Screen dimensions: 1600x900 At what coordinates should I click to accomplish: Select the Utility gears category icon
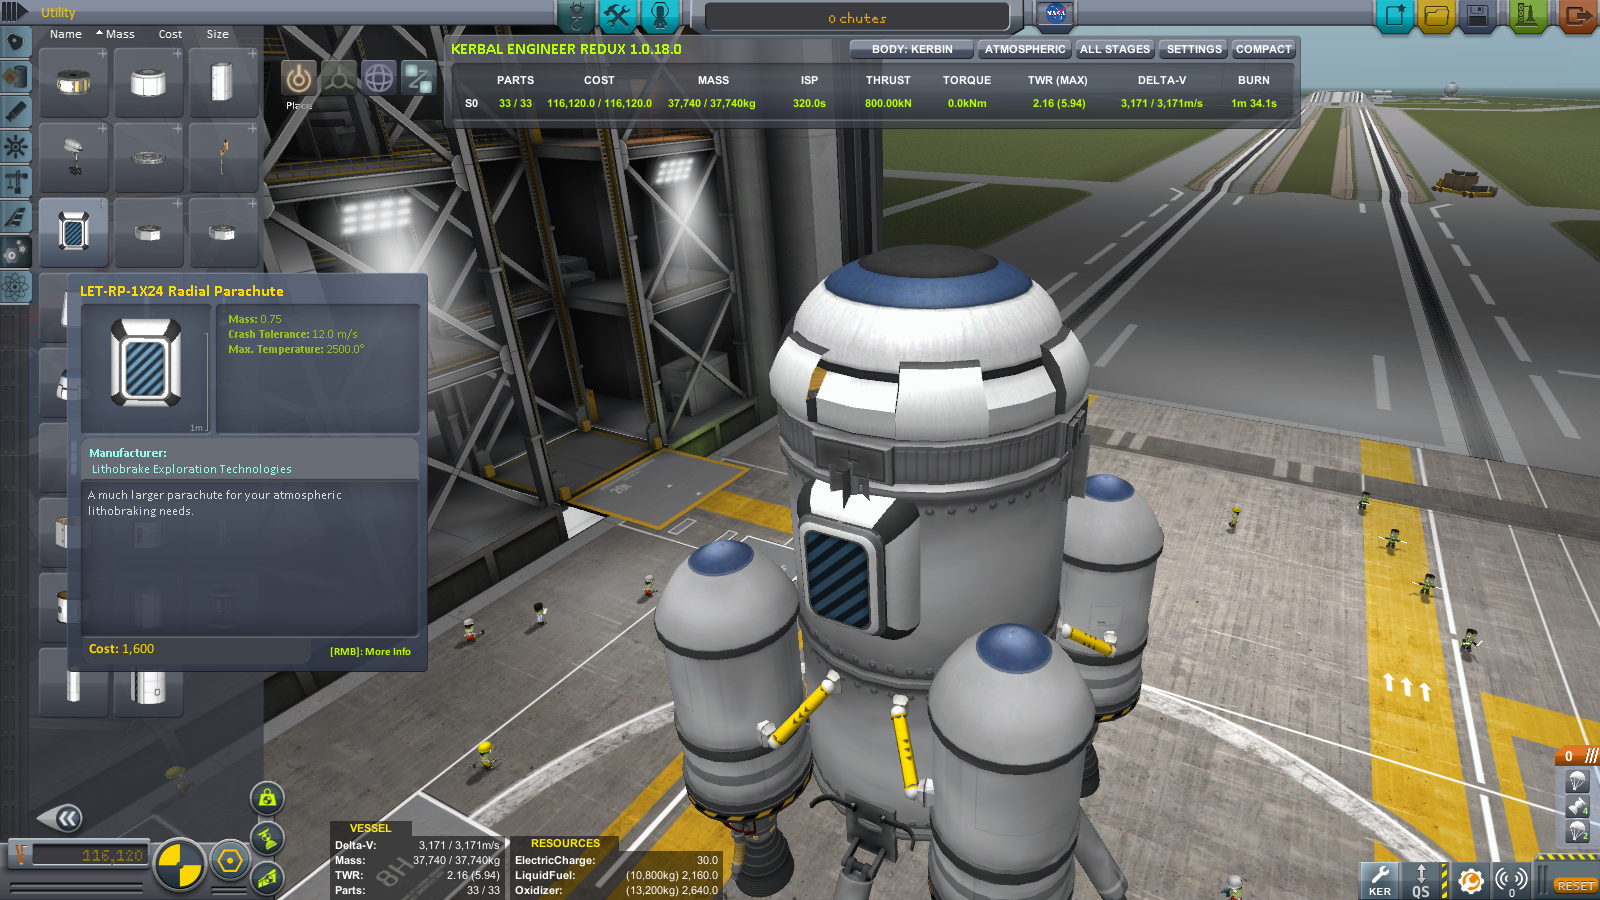coord(15,252)
